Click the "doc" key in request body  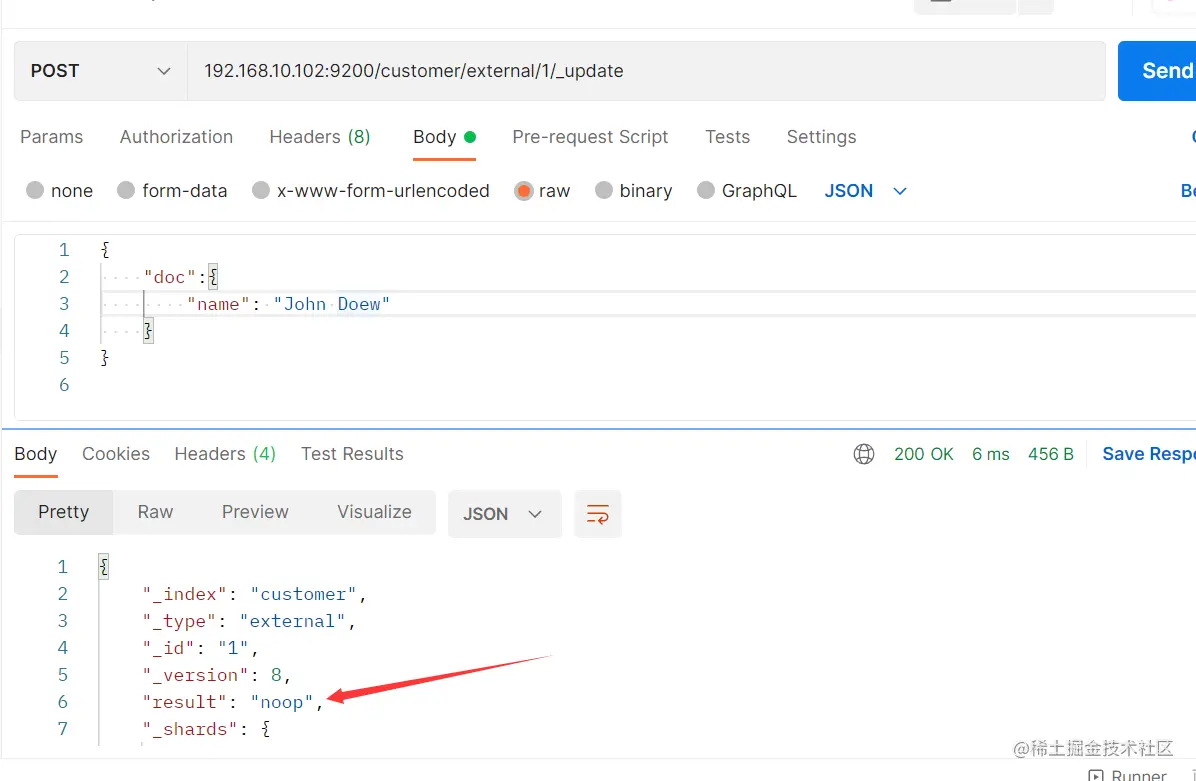(x=169, y=277)
